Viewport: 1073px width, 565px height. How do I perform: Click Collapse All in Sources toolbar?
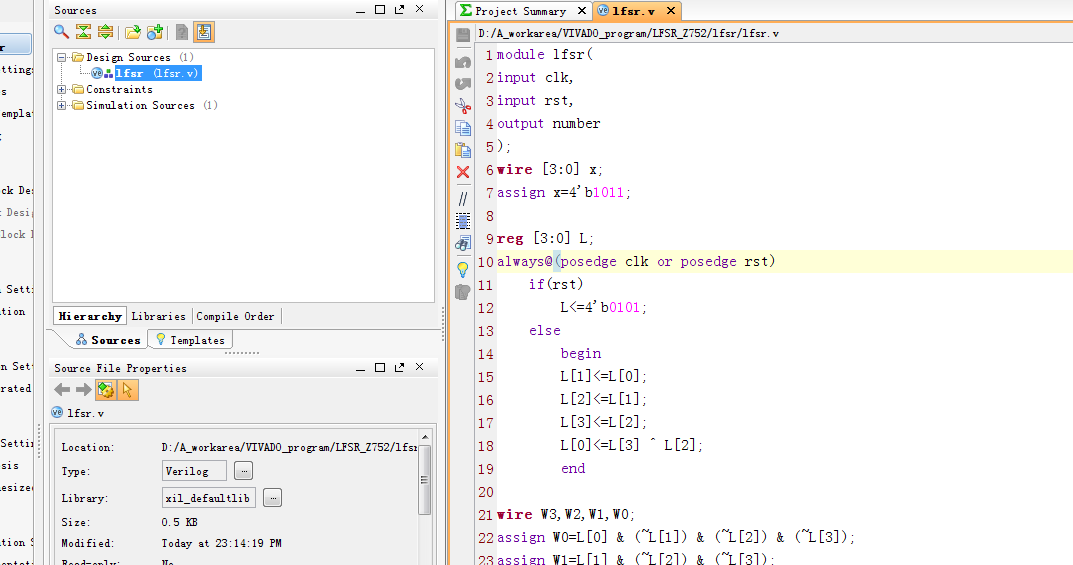click(84, 33)
